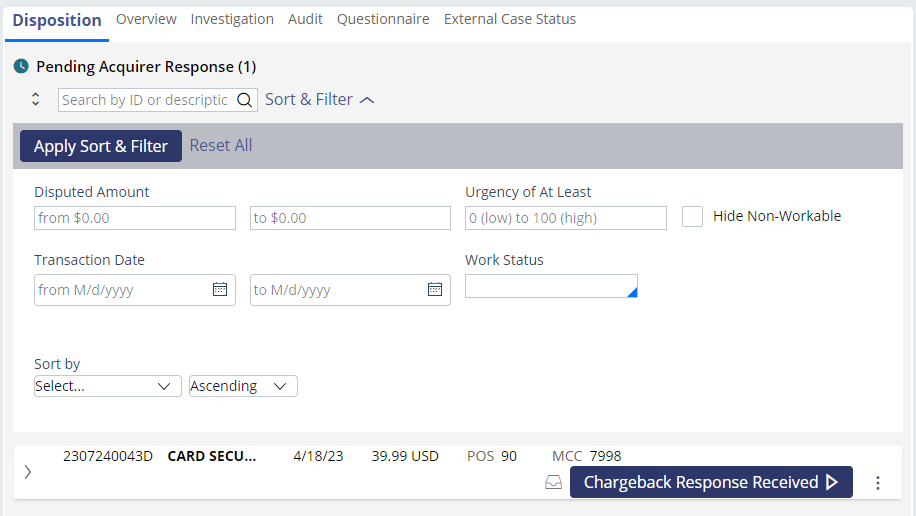Open the External Case Status tab
The width and height of the screenshot is (916, 516).
tap(509, 19)
